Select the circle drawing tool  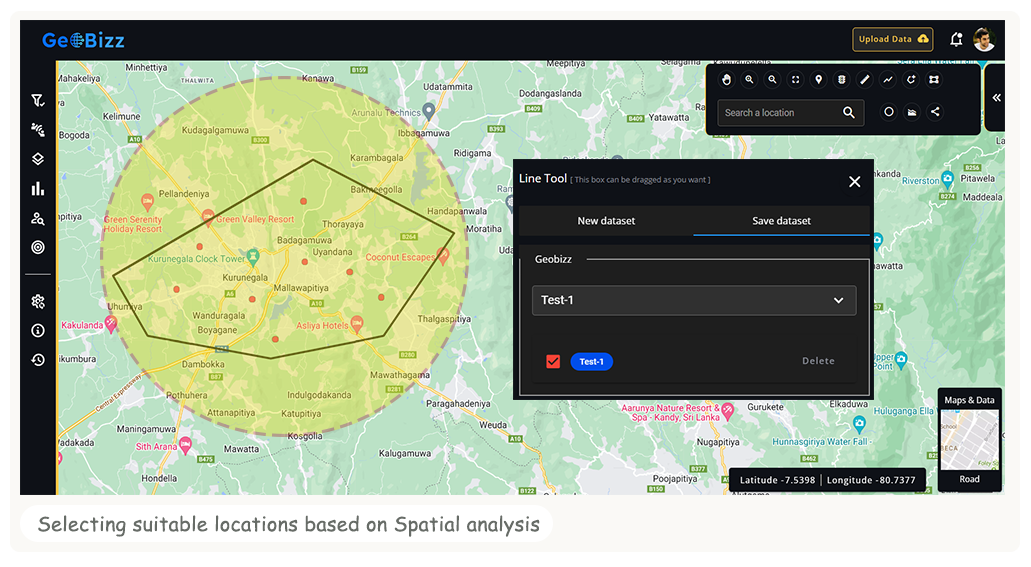coord(888,112)
